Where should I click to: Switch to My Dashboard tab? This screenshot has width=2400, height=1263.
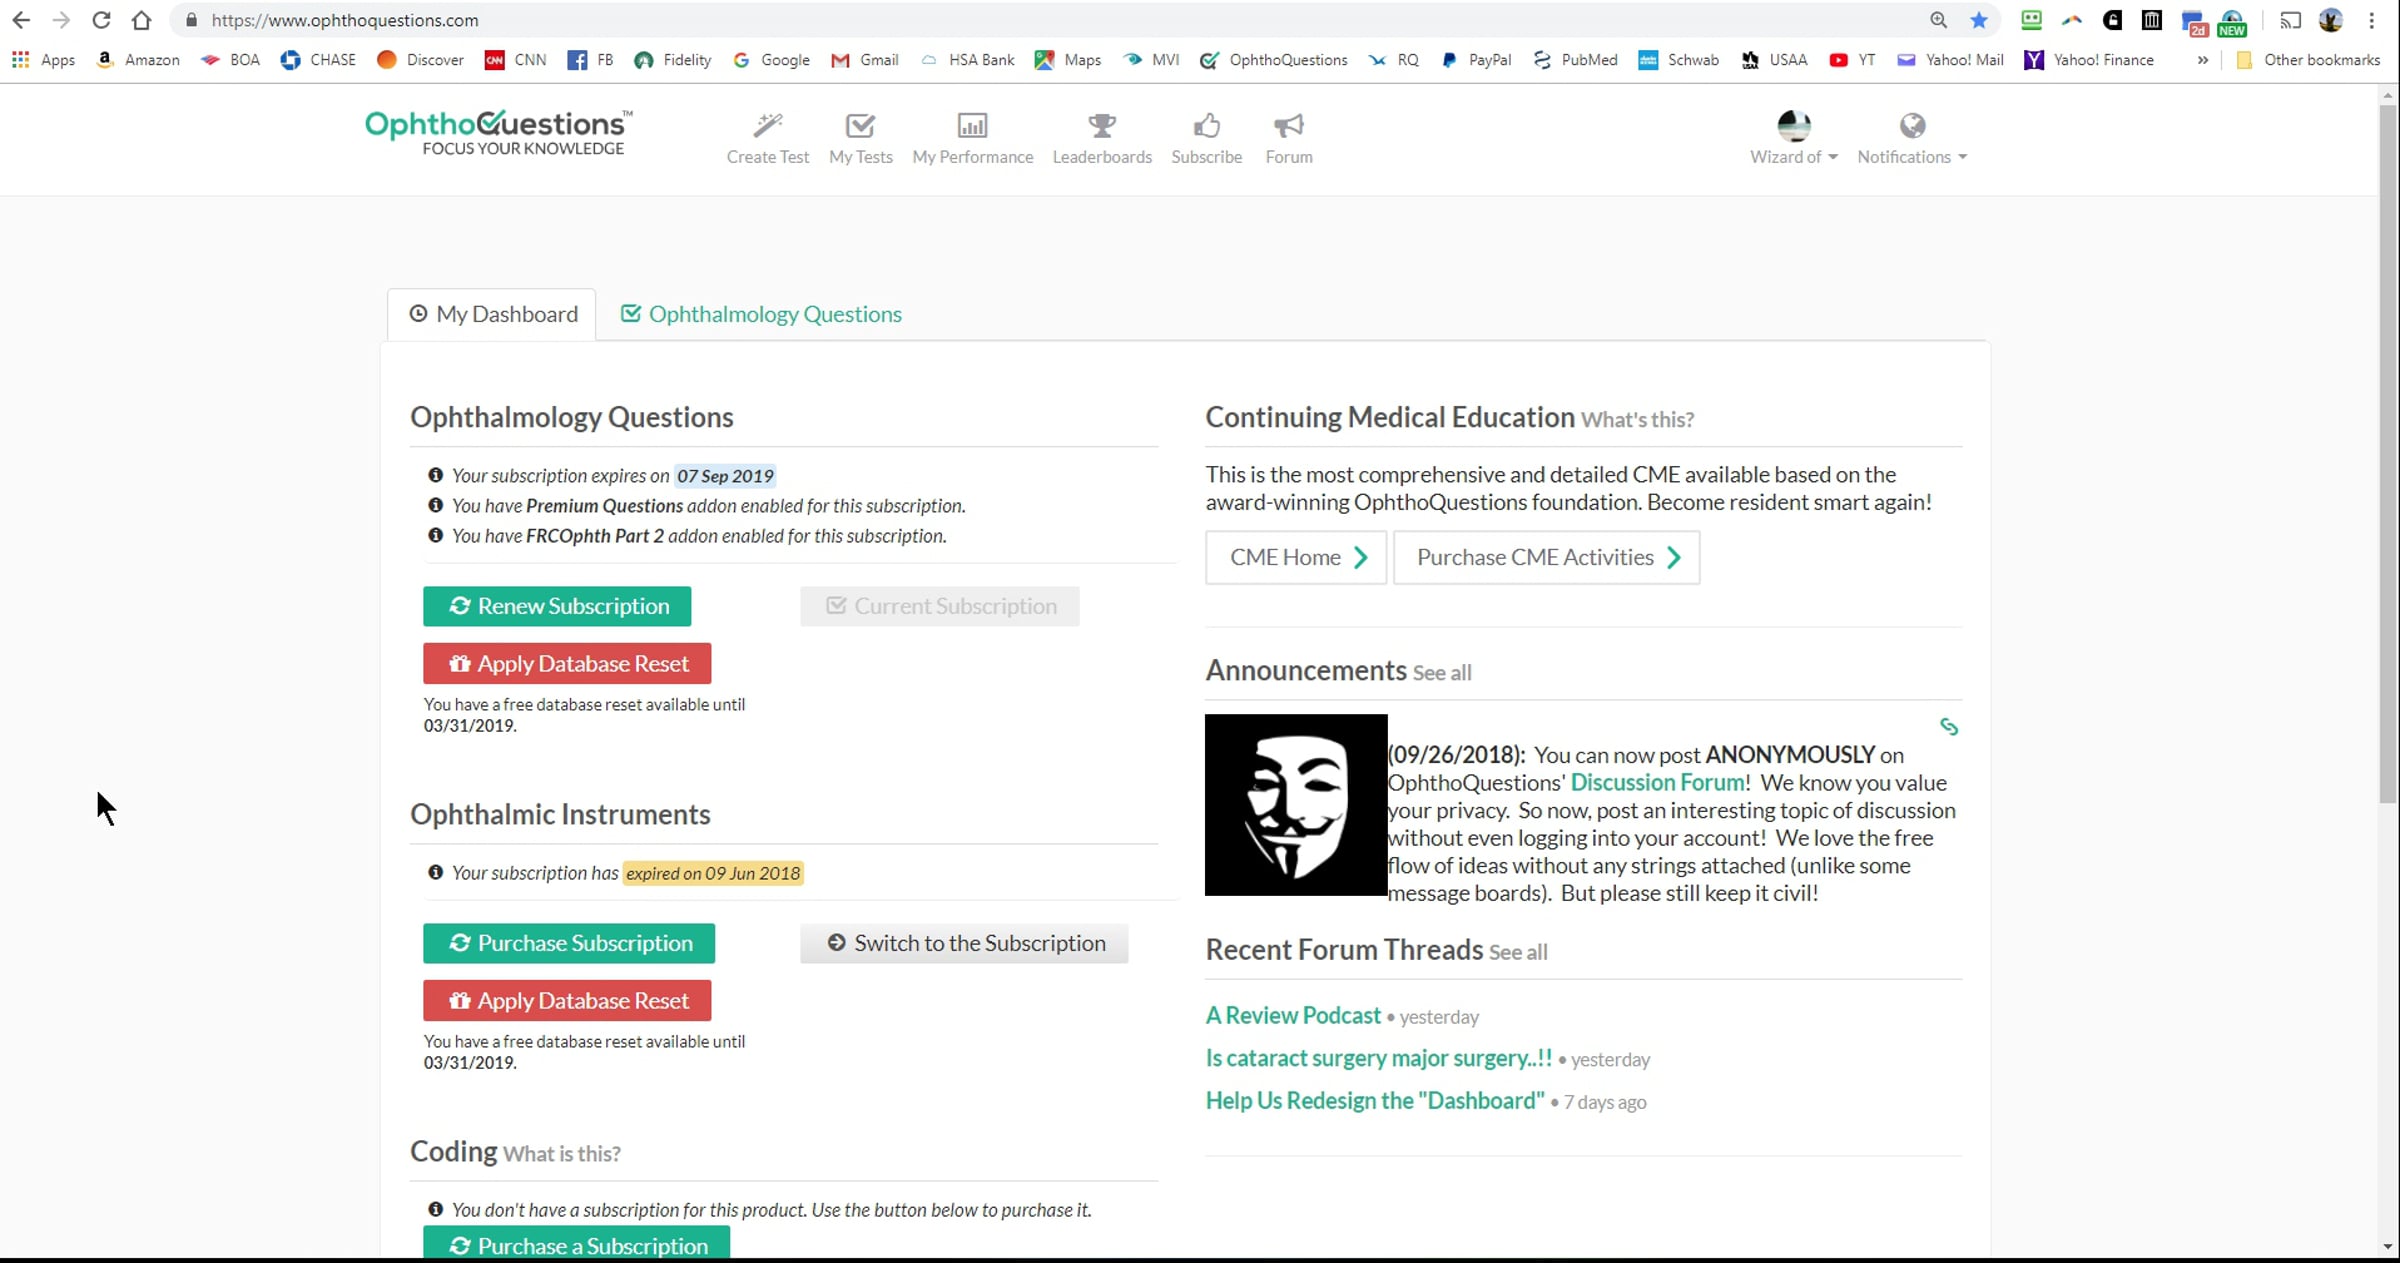coord(492,315)
